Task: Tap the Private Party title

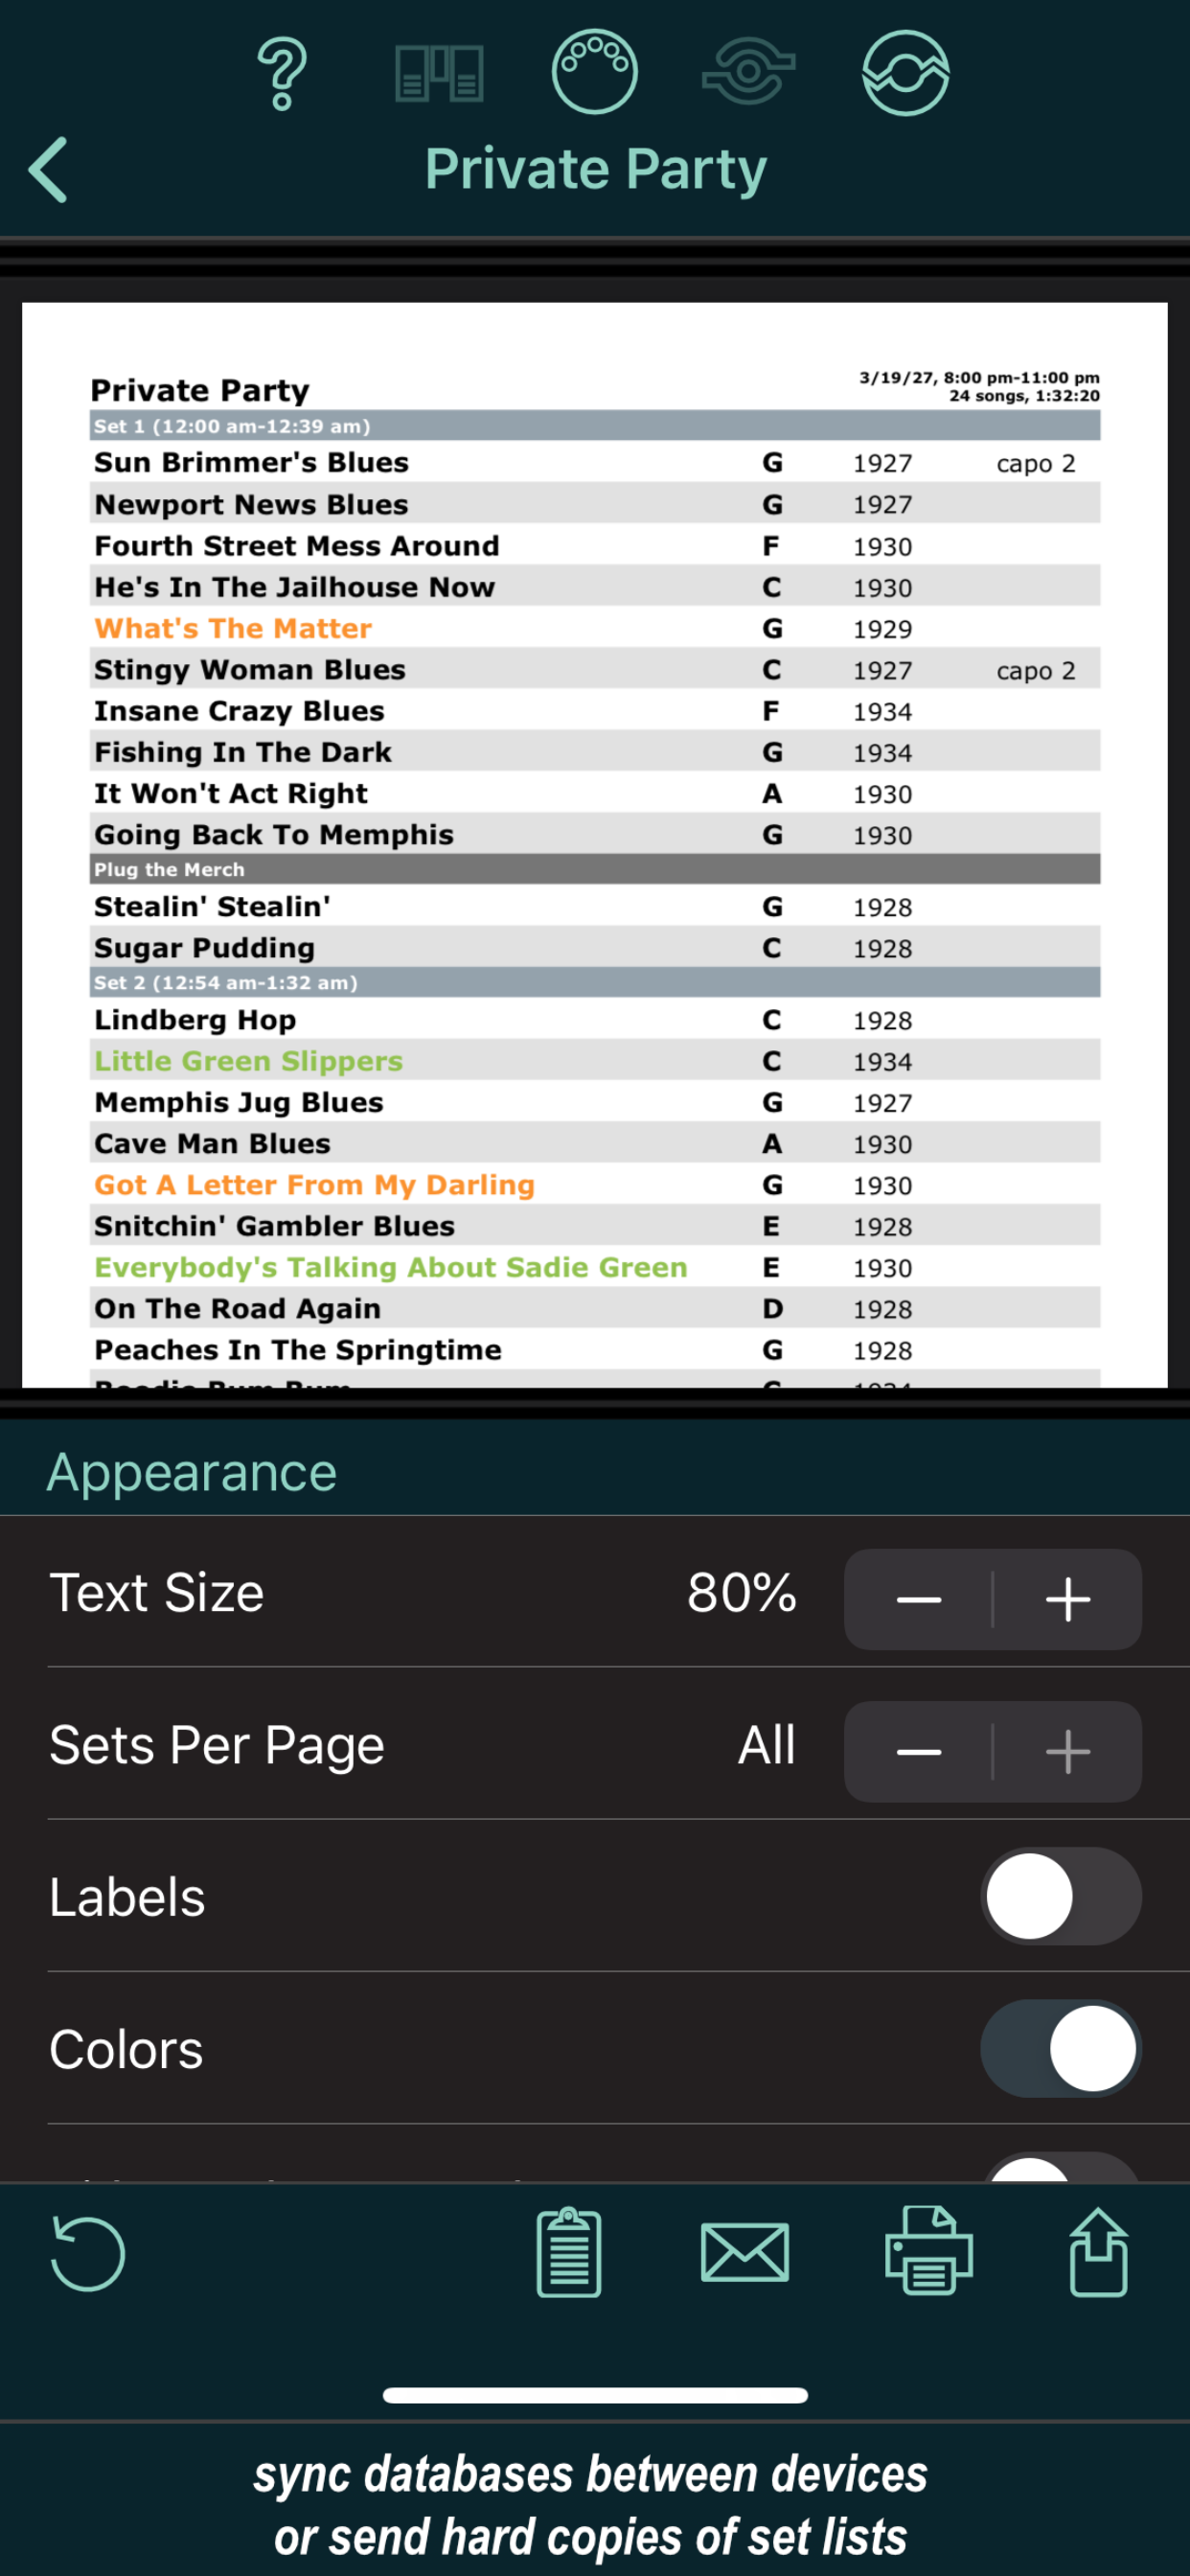Action: tap(595, 168)
